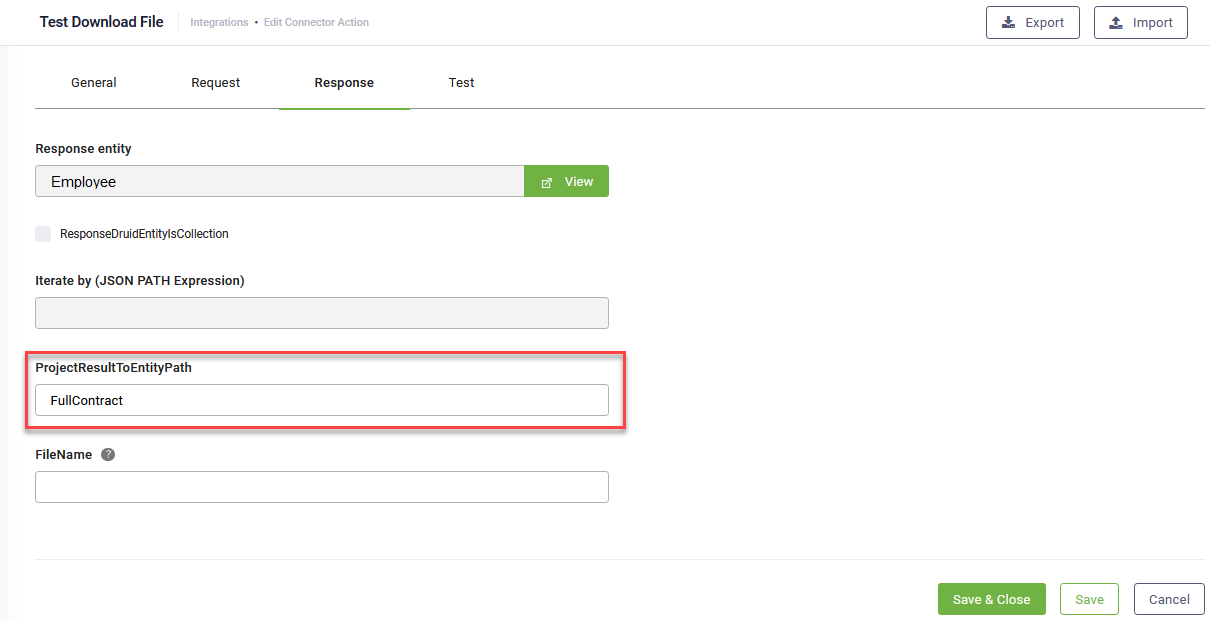Screen dimensions: 1210x630
Task: Click the ProjectResultToEntityPath field containing FullContract
Action: pyautogui.click(x=321, y=400)
